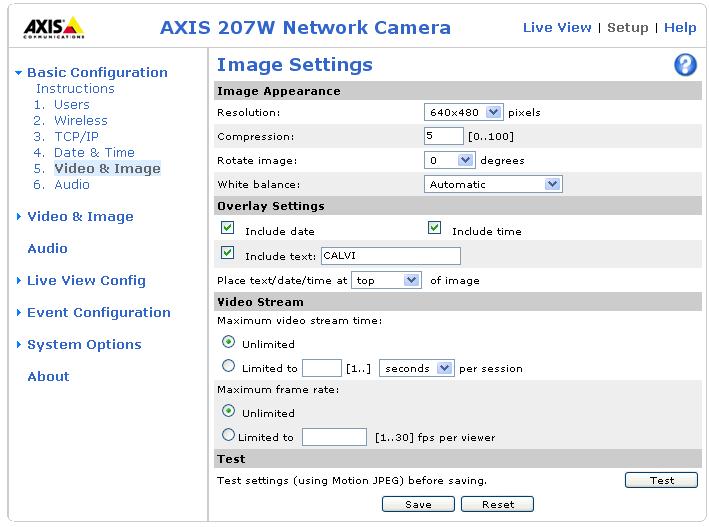Toggle the Include time checkbox
This screenshot has width=709, height=527.
click(x=435, y=228)
